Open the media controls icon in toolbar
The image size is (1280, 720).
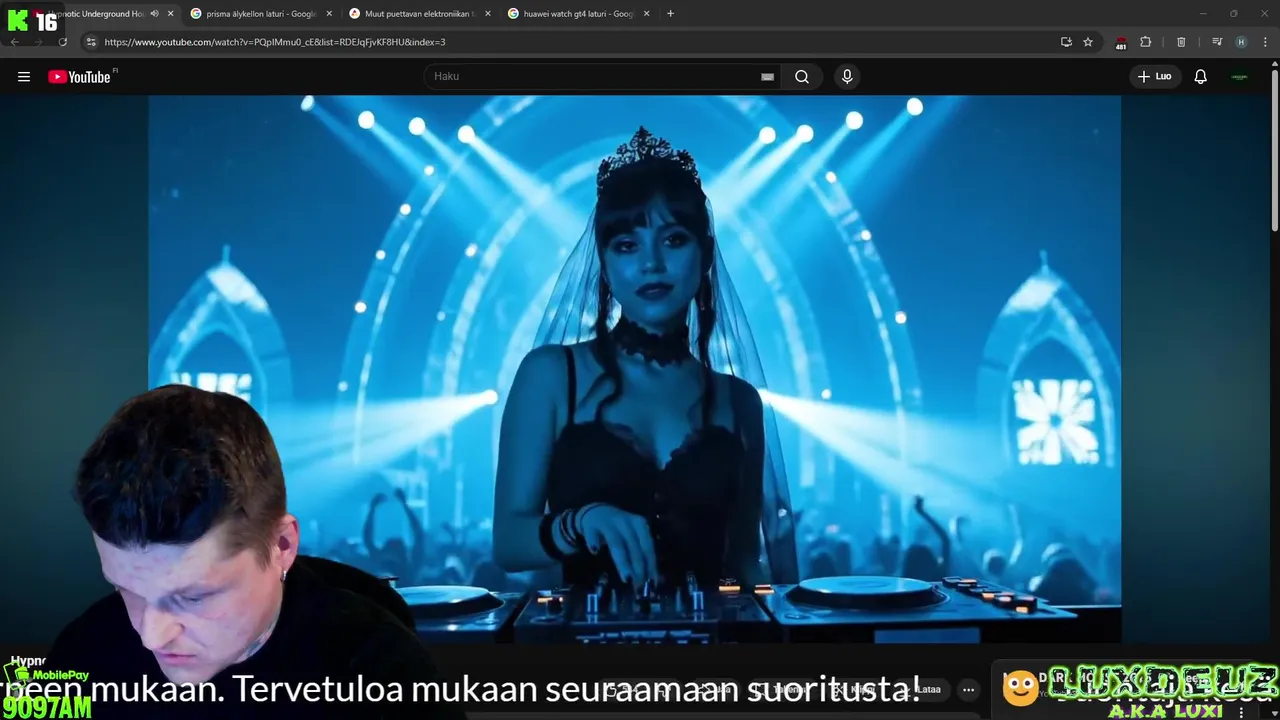click(x=1217, y=42)
